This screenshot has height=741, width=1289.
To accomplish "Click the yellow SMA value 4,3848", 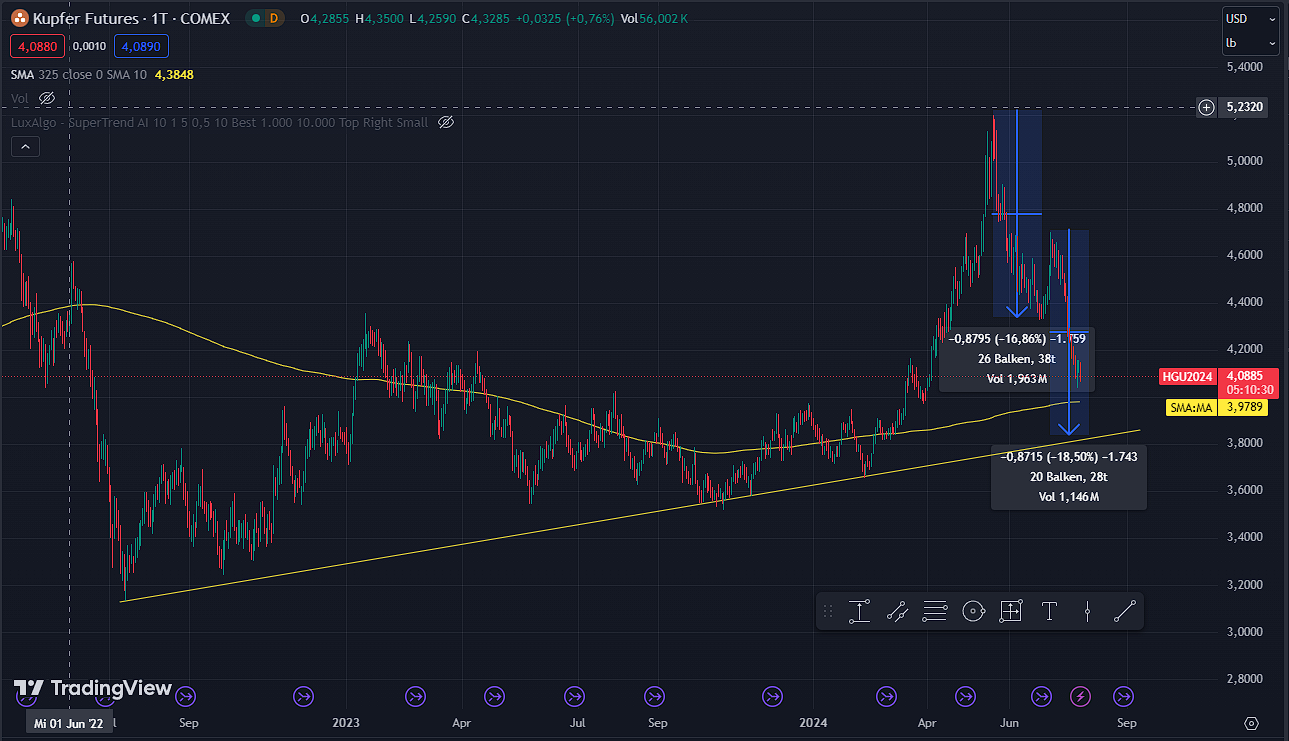I will coord(174,74).
